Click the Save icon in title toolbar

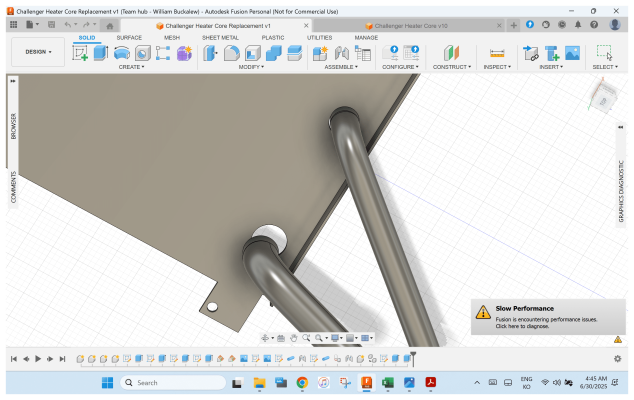[51, 25]
